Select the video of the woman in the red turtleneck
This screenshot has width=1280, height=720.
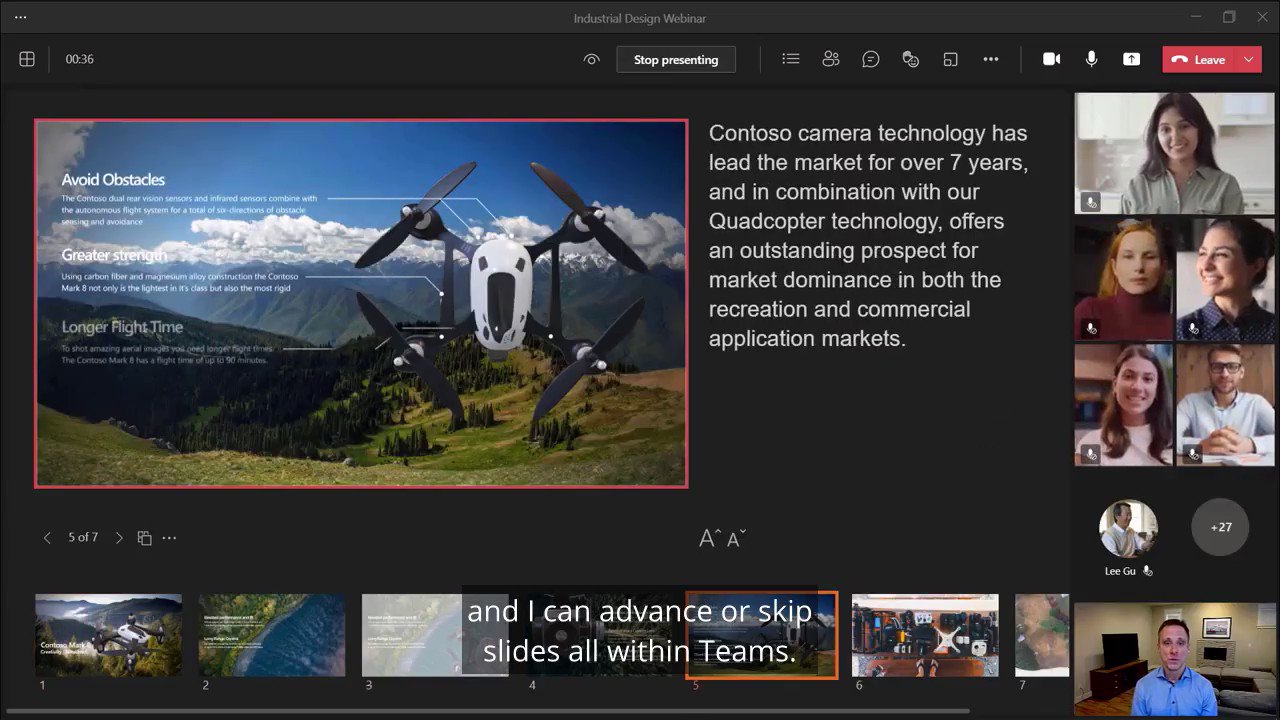(1124, 279)
